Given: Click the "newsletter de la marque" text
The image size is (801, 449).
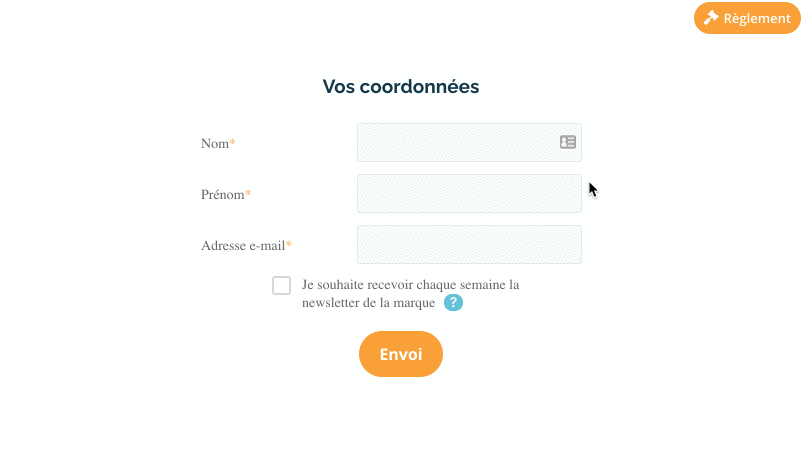Looking at the screenshot, I should pos(368,303).
